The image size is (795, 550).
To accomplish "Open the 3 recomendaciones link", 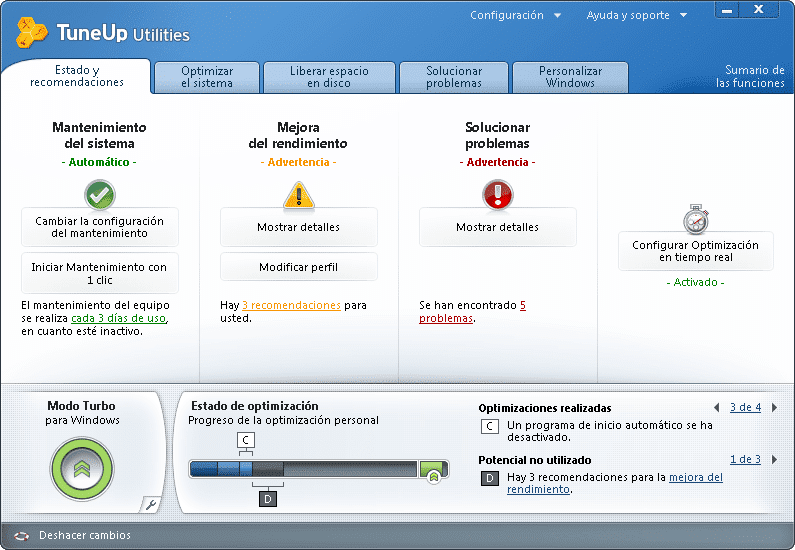I will tap(291, 305).
